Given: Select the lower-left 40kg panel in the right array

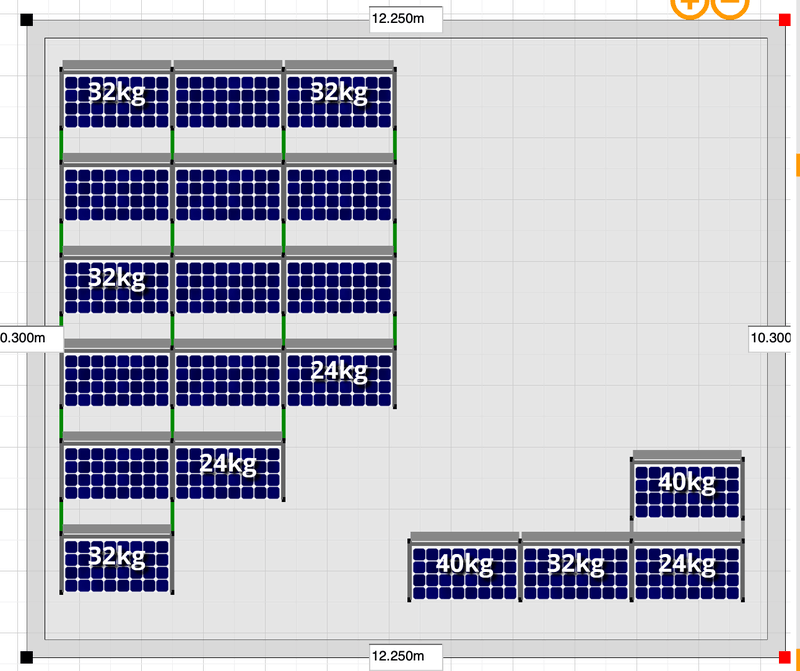Looking at the screenshot, I should point(465,573).
